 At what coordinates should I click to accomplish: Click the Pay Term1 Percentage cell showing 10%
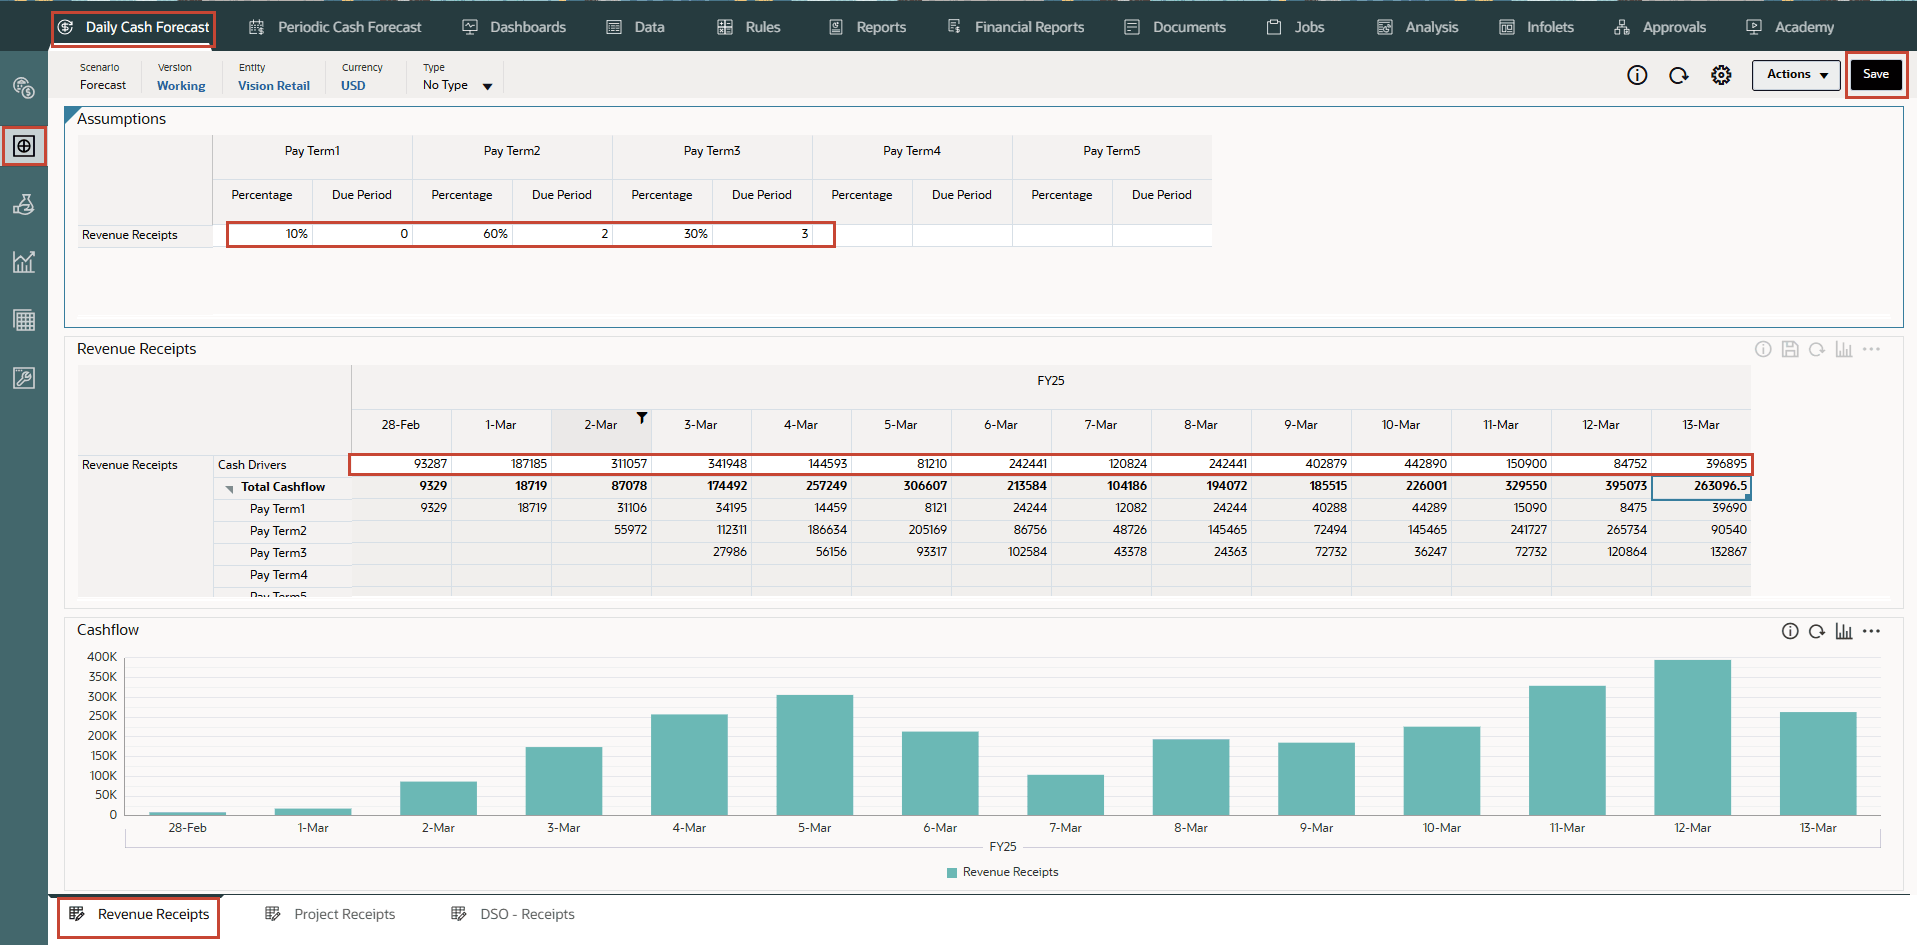coord(270,234)
